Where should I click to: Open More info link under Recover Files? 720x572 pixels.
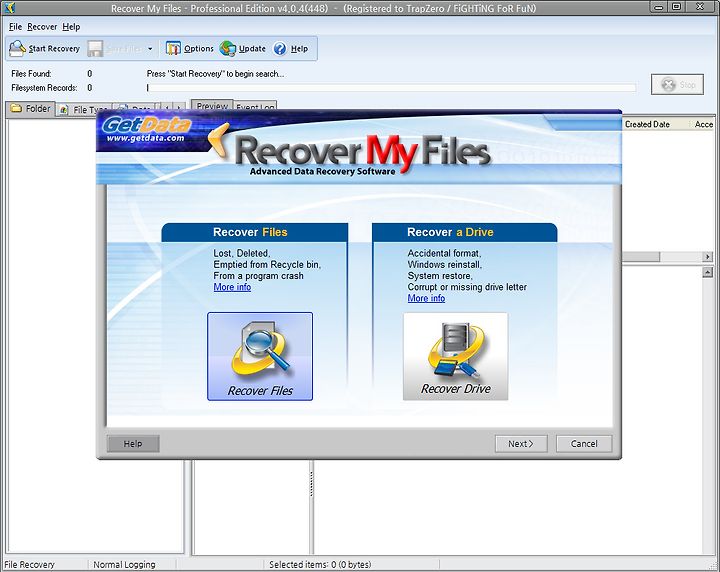tap(232, 287)
